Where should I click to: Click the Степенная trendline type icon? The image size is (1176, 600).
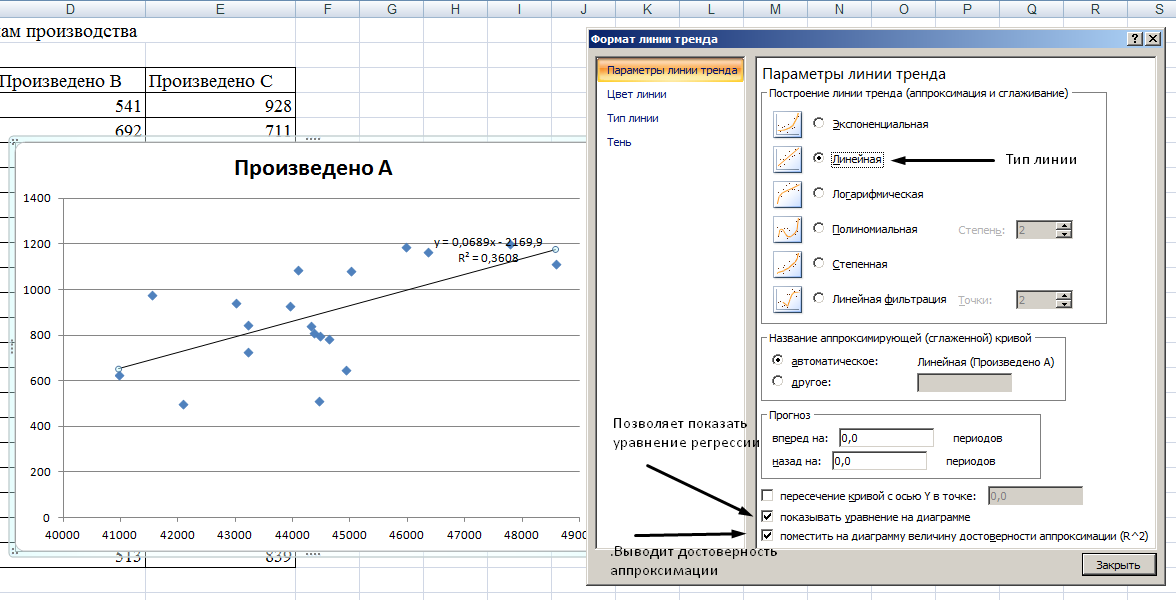click(x=788, y=264)
